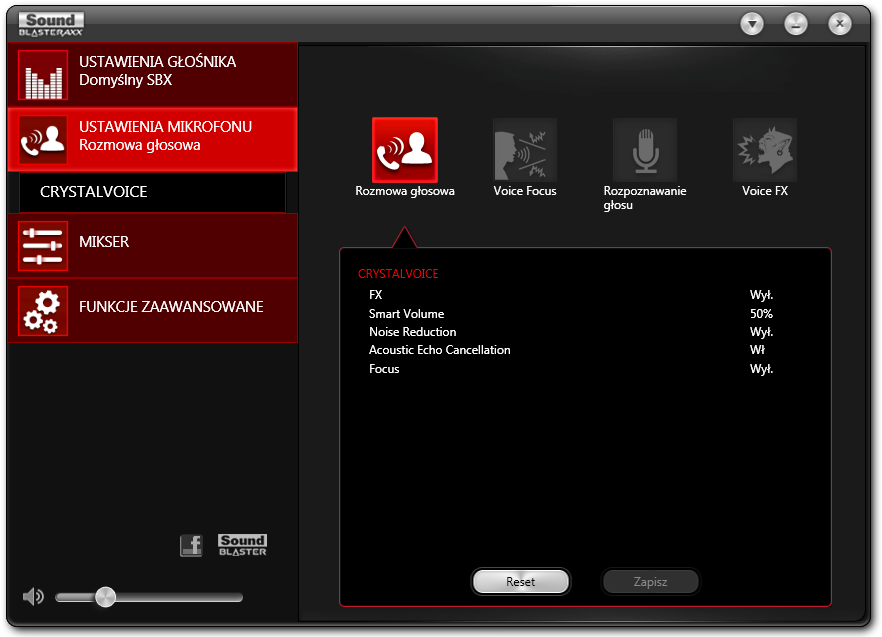The image size is (882, 637).
Task: Open advanced functions gears icon
Action: 43,311
